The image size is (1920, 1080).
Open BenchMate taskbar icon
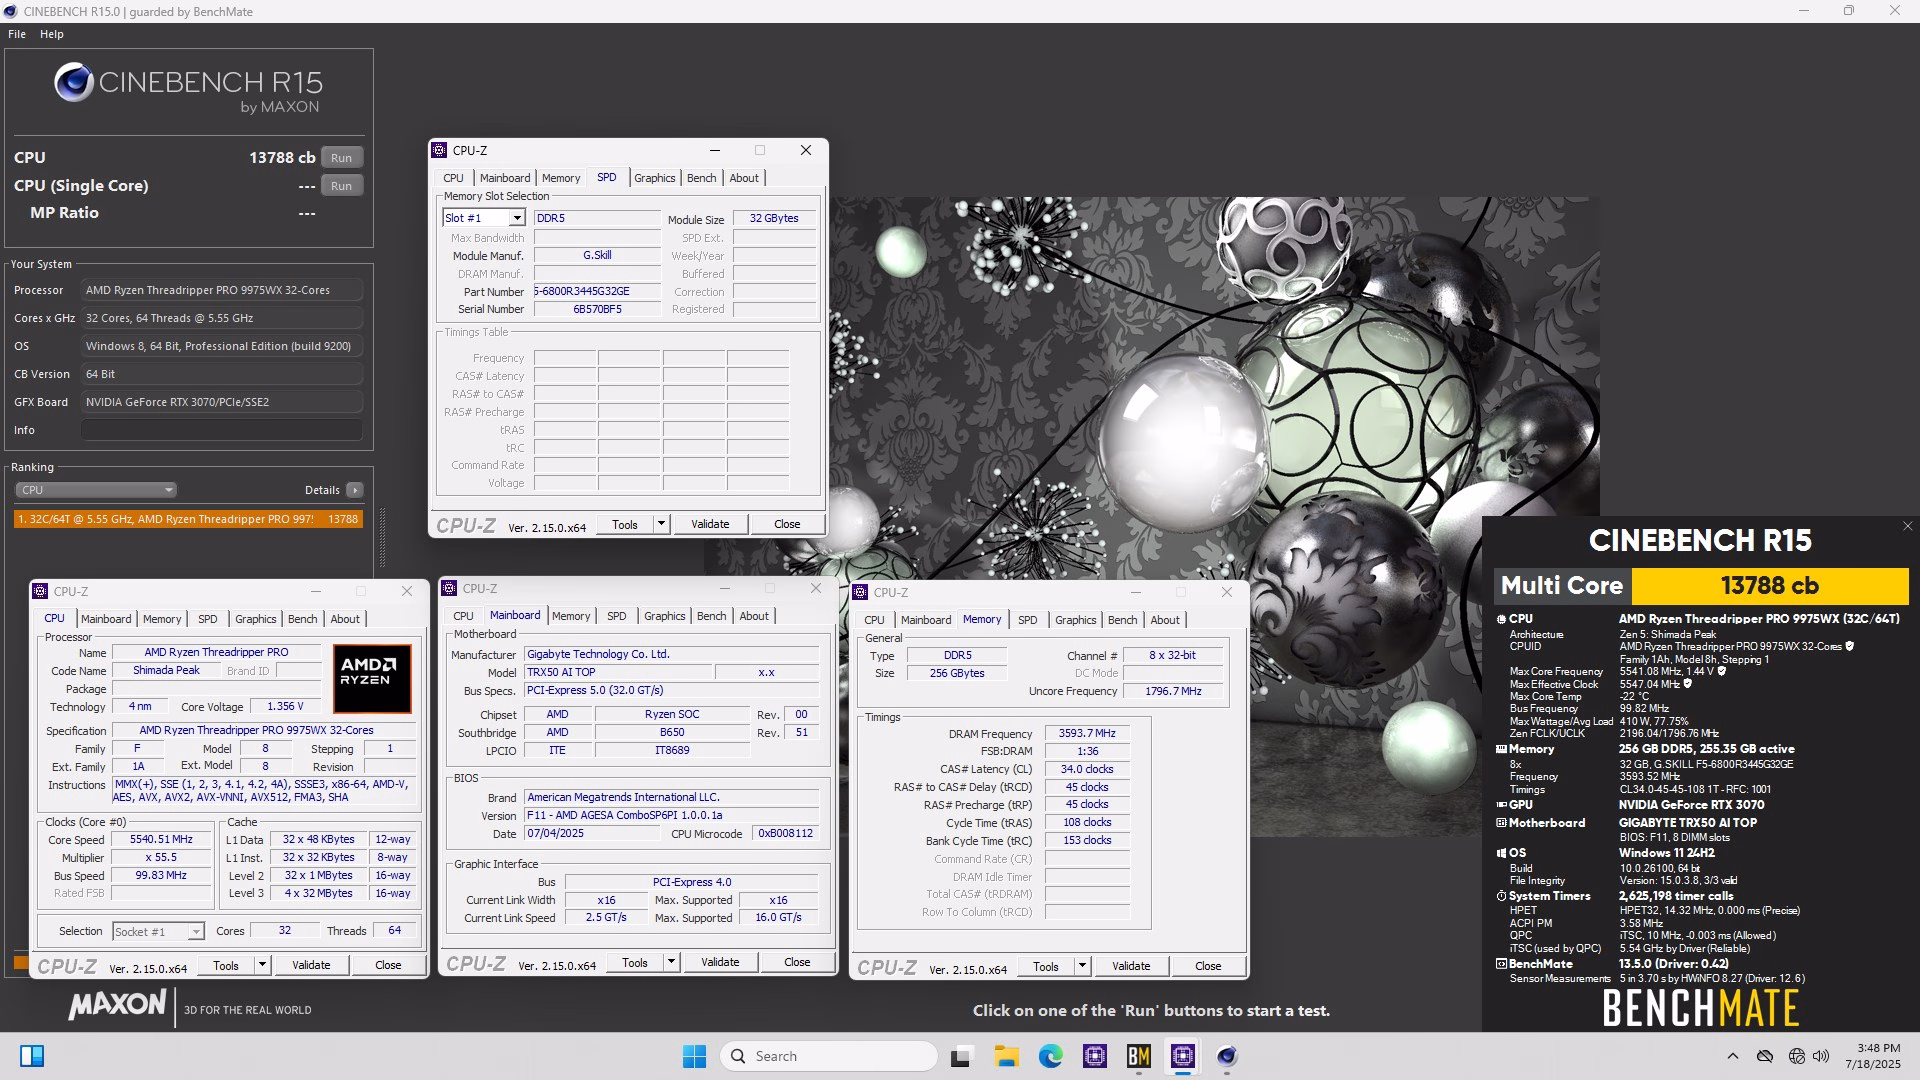point(1138,1056)
